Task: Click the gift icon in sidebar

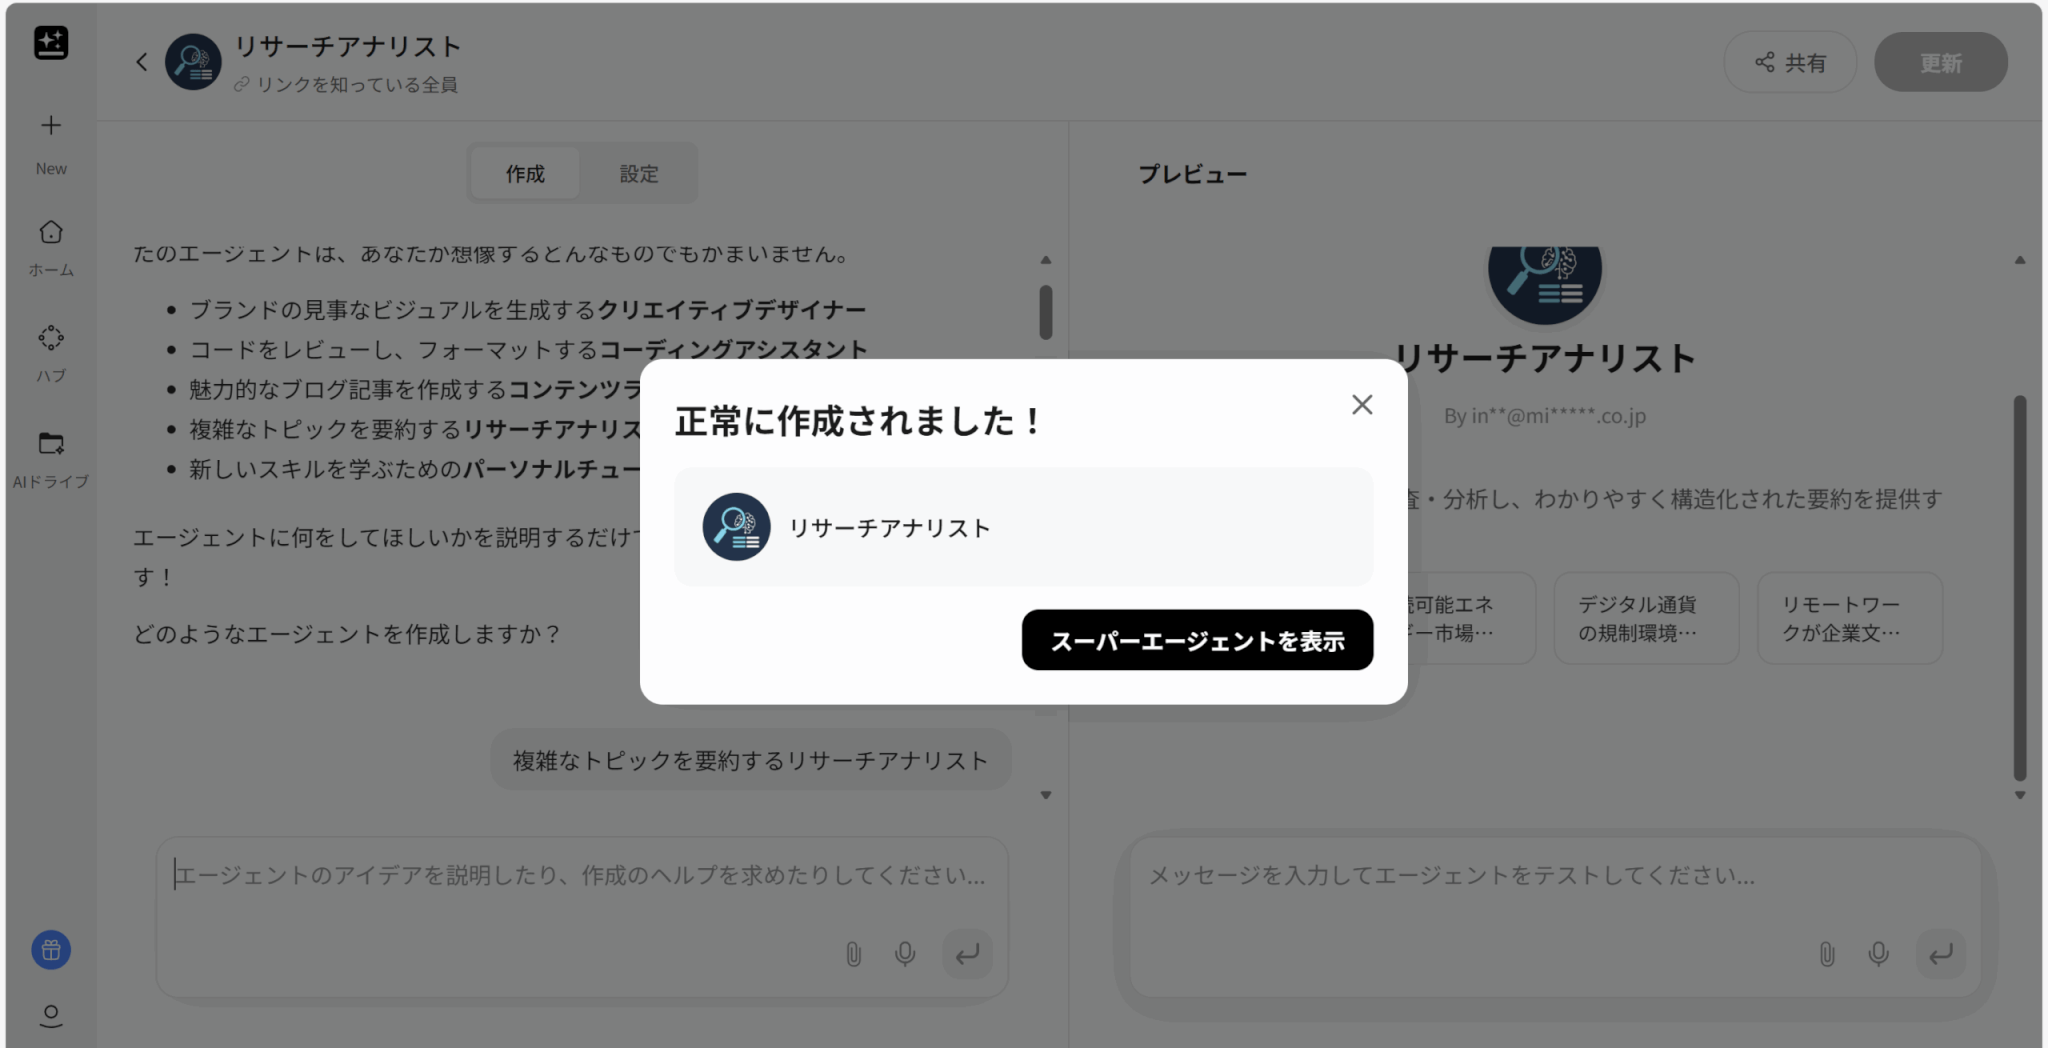Action: point(51,950)
